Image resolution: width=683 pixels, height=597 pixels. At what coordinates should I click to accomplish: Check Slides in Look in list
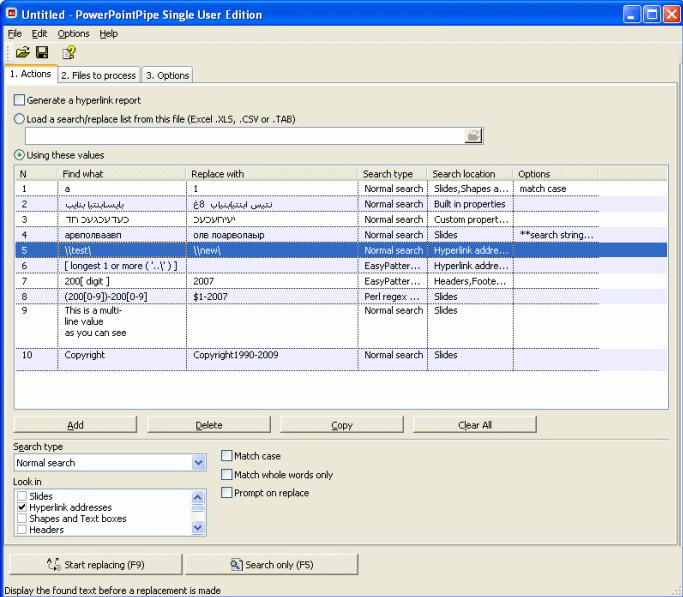pos(22,496)
